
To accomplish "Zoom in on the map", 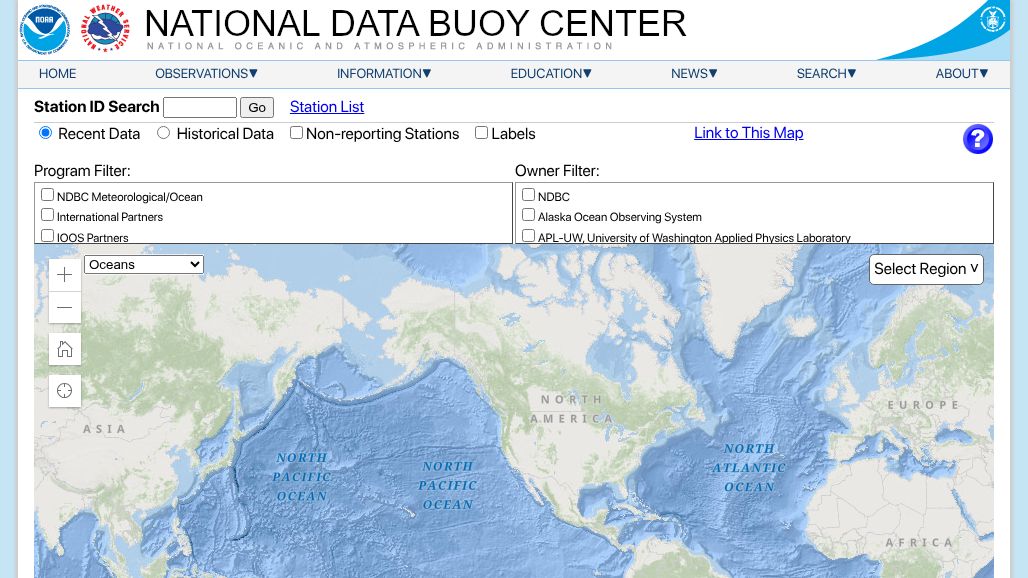I will (x=65, y=275).
